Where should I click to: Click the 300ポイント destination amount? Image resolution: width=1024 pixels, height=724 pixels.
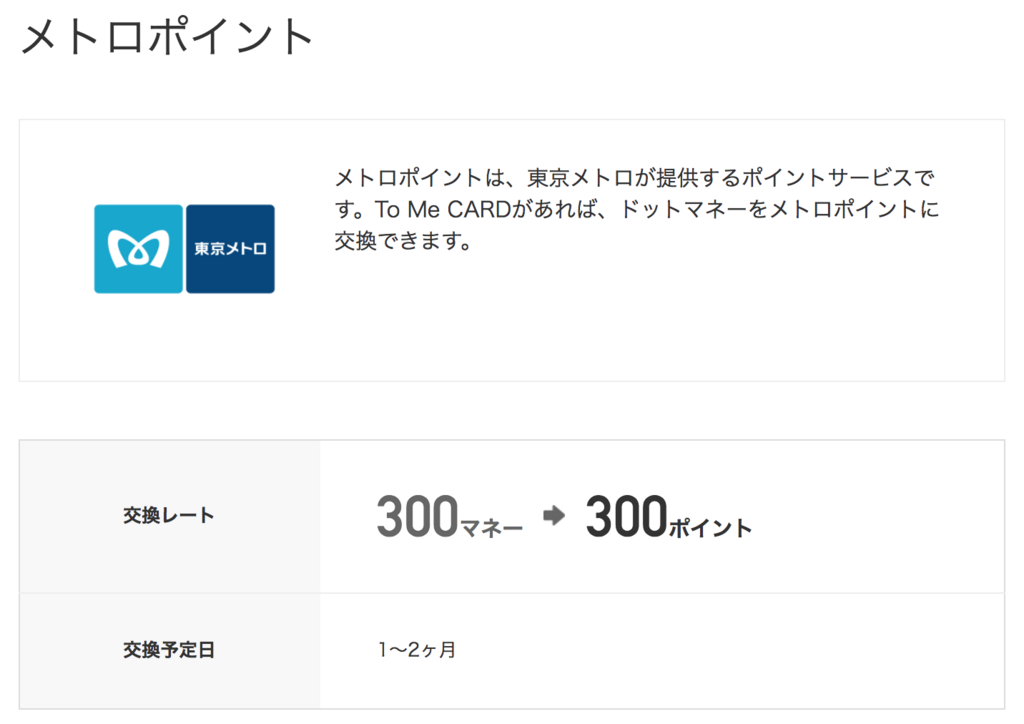[x=669, y=516]
